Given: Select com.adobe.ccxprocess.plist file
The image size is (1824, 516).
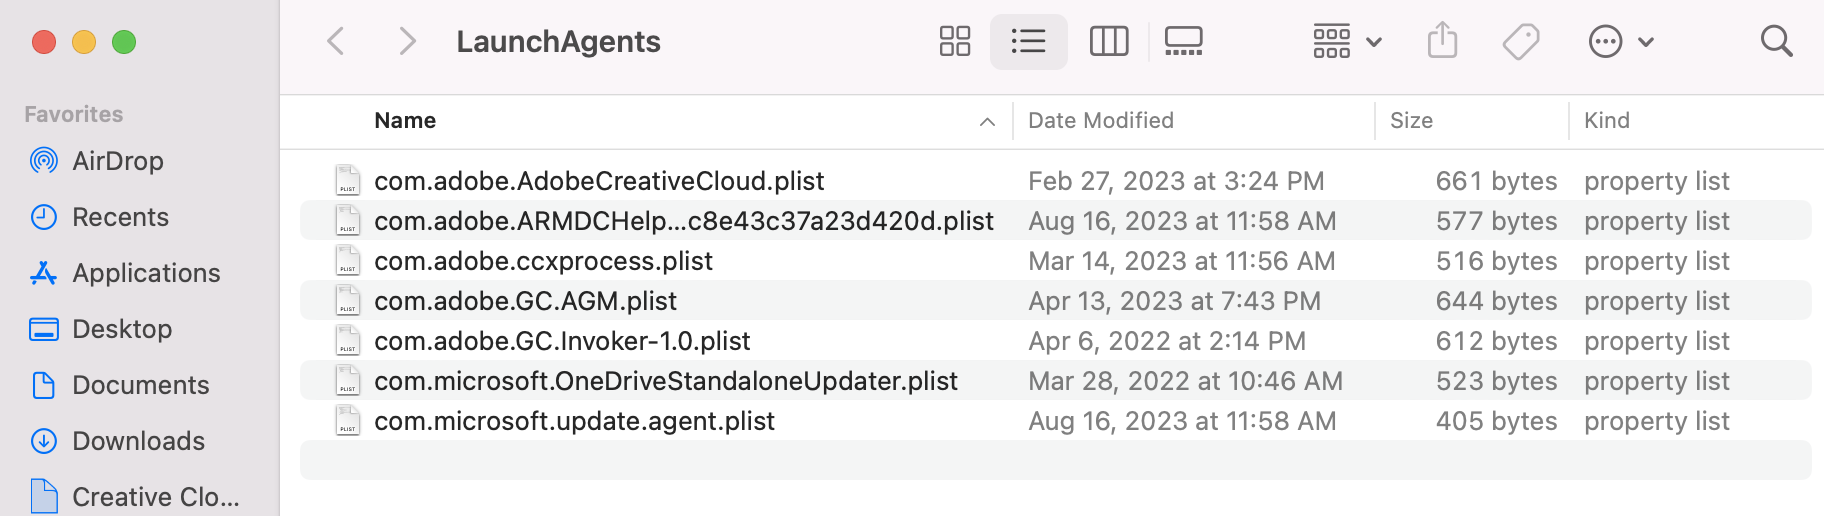Looking at the screenshot, I should pos(543,261).
